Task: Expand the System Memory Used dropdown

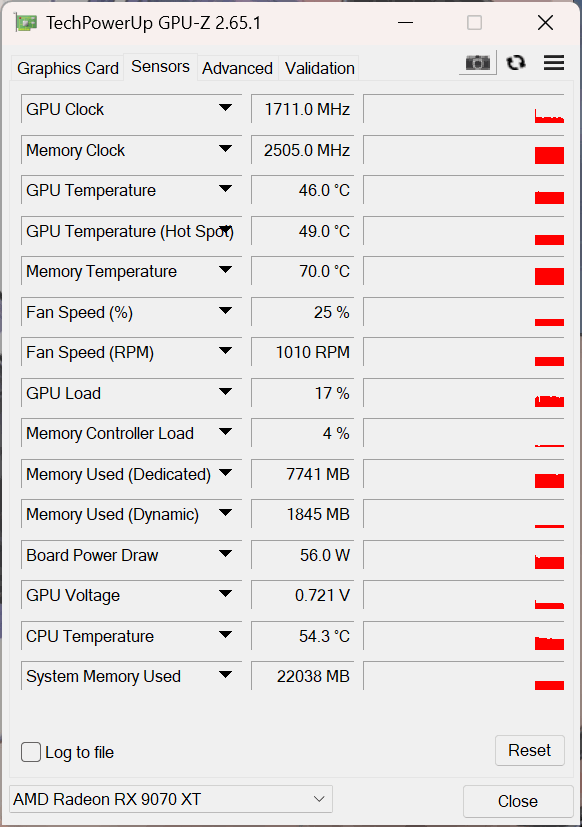Action: click(x=225, y=675)
